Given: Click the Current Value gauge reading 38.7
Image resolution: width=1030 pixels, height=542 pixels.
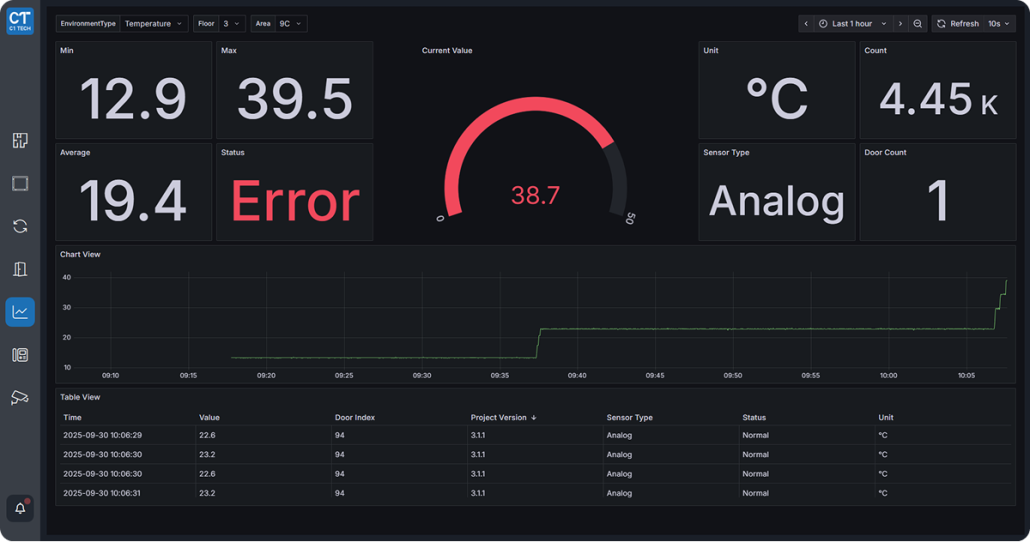Looking at the screenshot, I should click(x=535, y=196).
